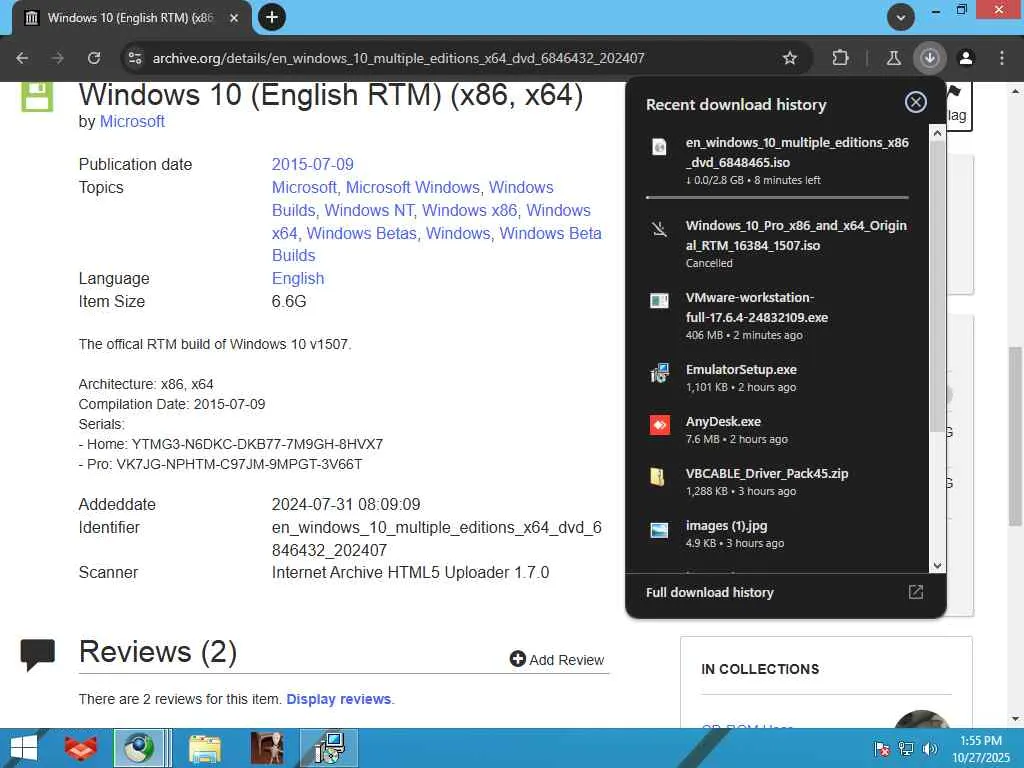Click the external-link icon beside Full download history
Screen dimensions: 1024x768
coord(916,592)
